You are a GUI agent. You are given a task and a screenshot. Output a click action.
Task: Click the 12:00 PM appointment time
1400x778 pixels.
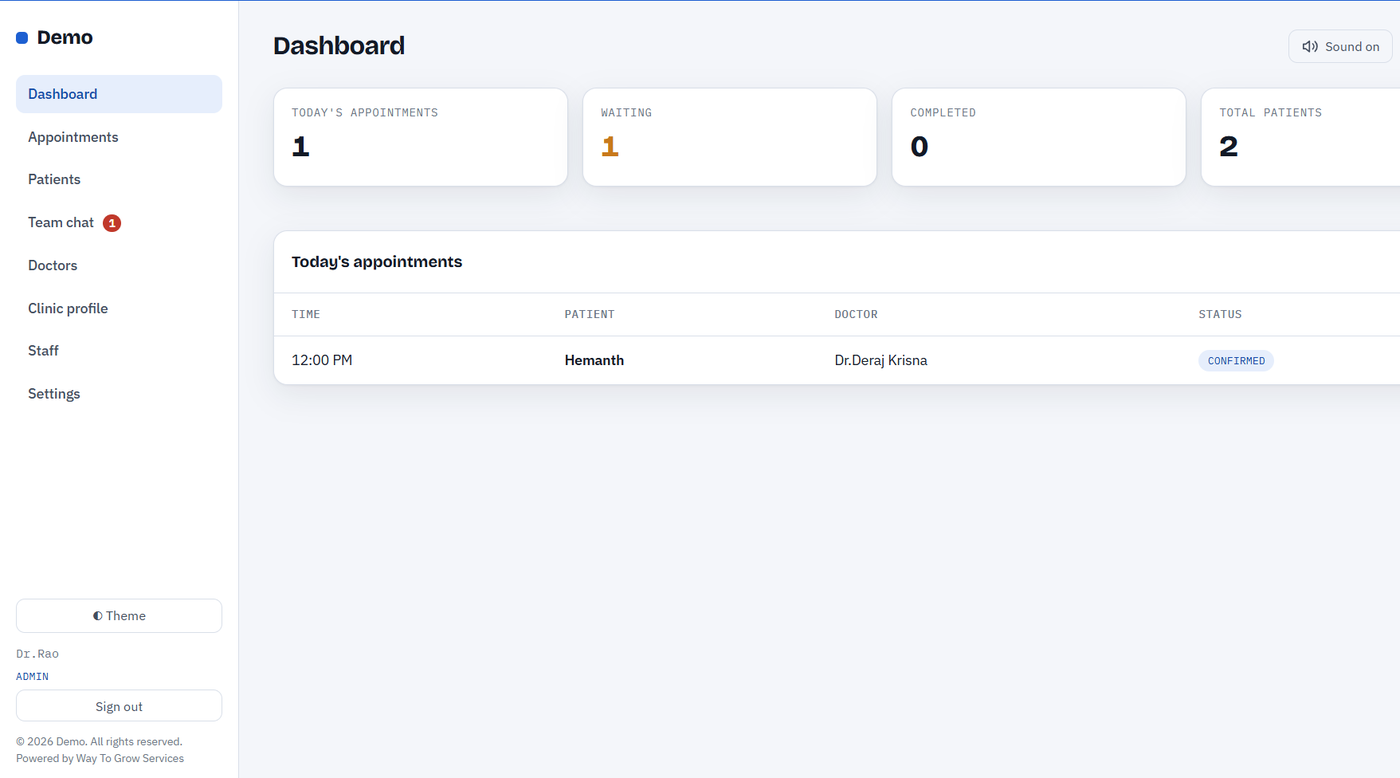[x=322, y=360]
